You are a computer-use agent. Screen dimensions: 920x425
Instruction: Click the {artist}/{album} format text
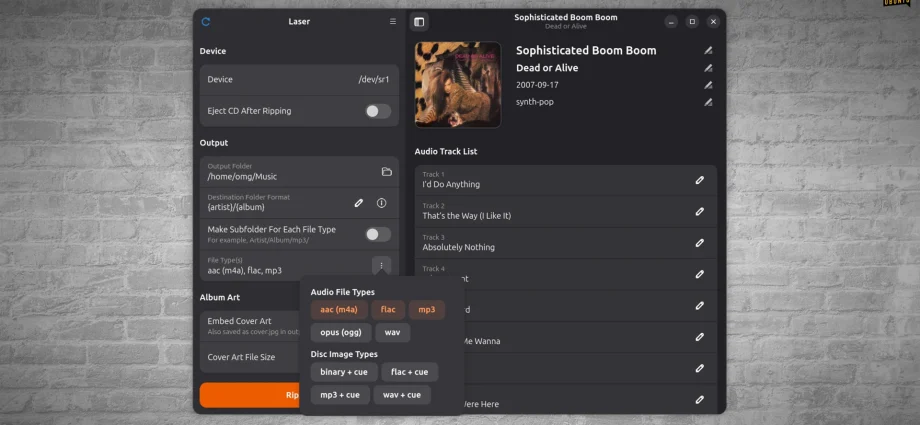[x=236, y=207]
